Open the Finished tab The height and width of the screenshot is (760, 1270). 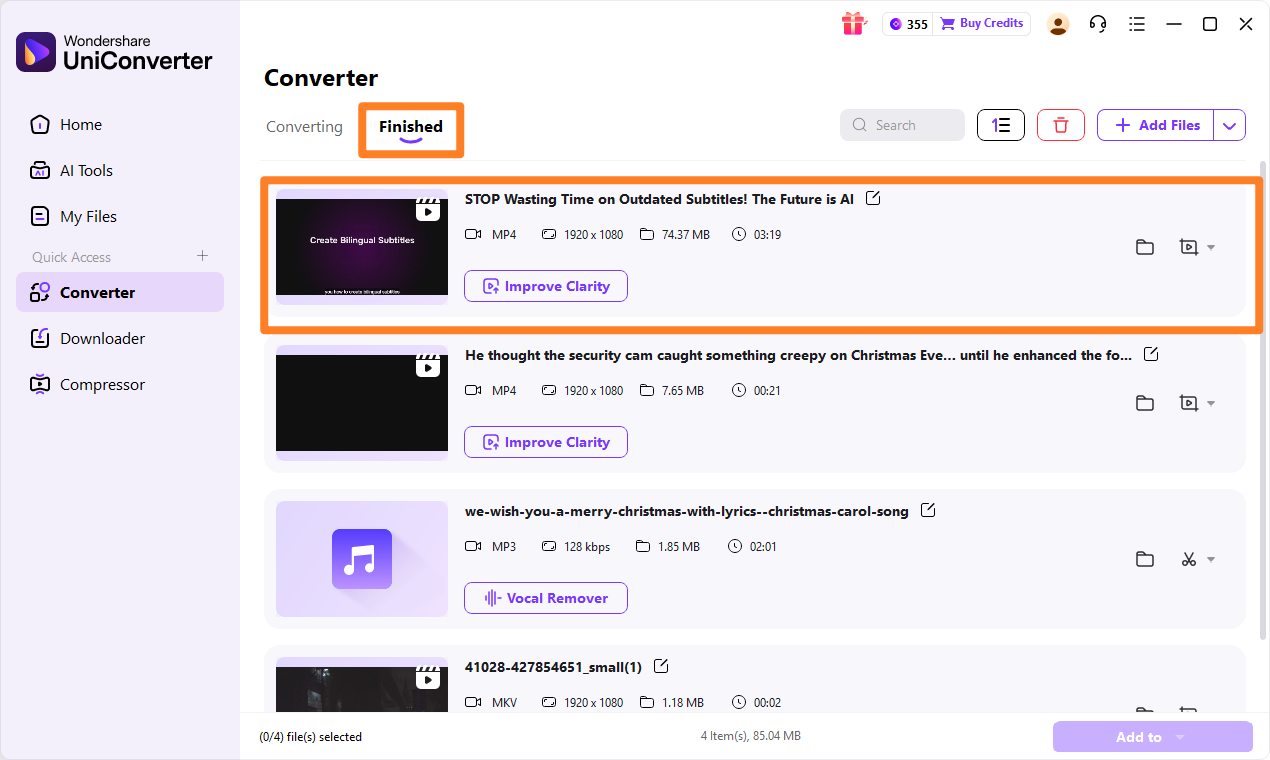(x=410, y=126)
